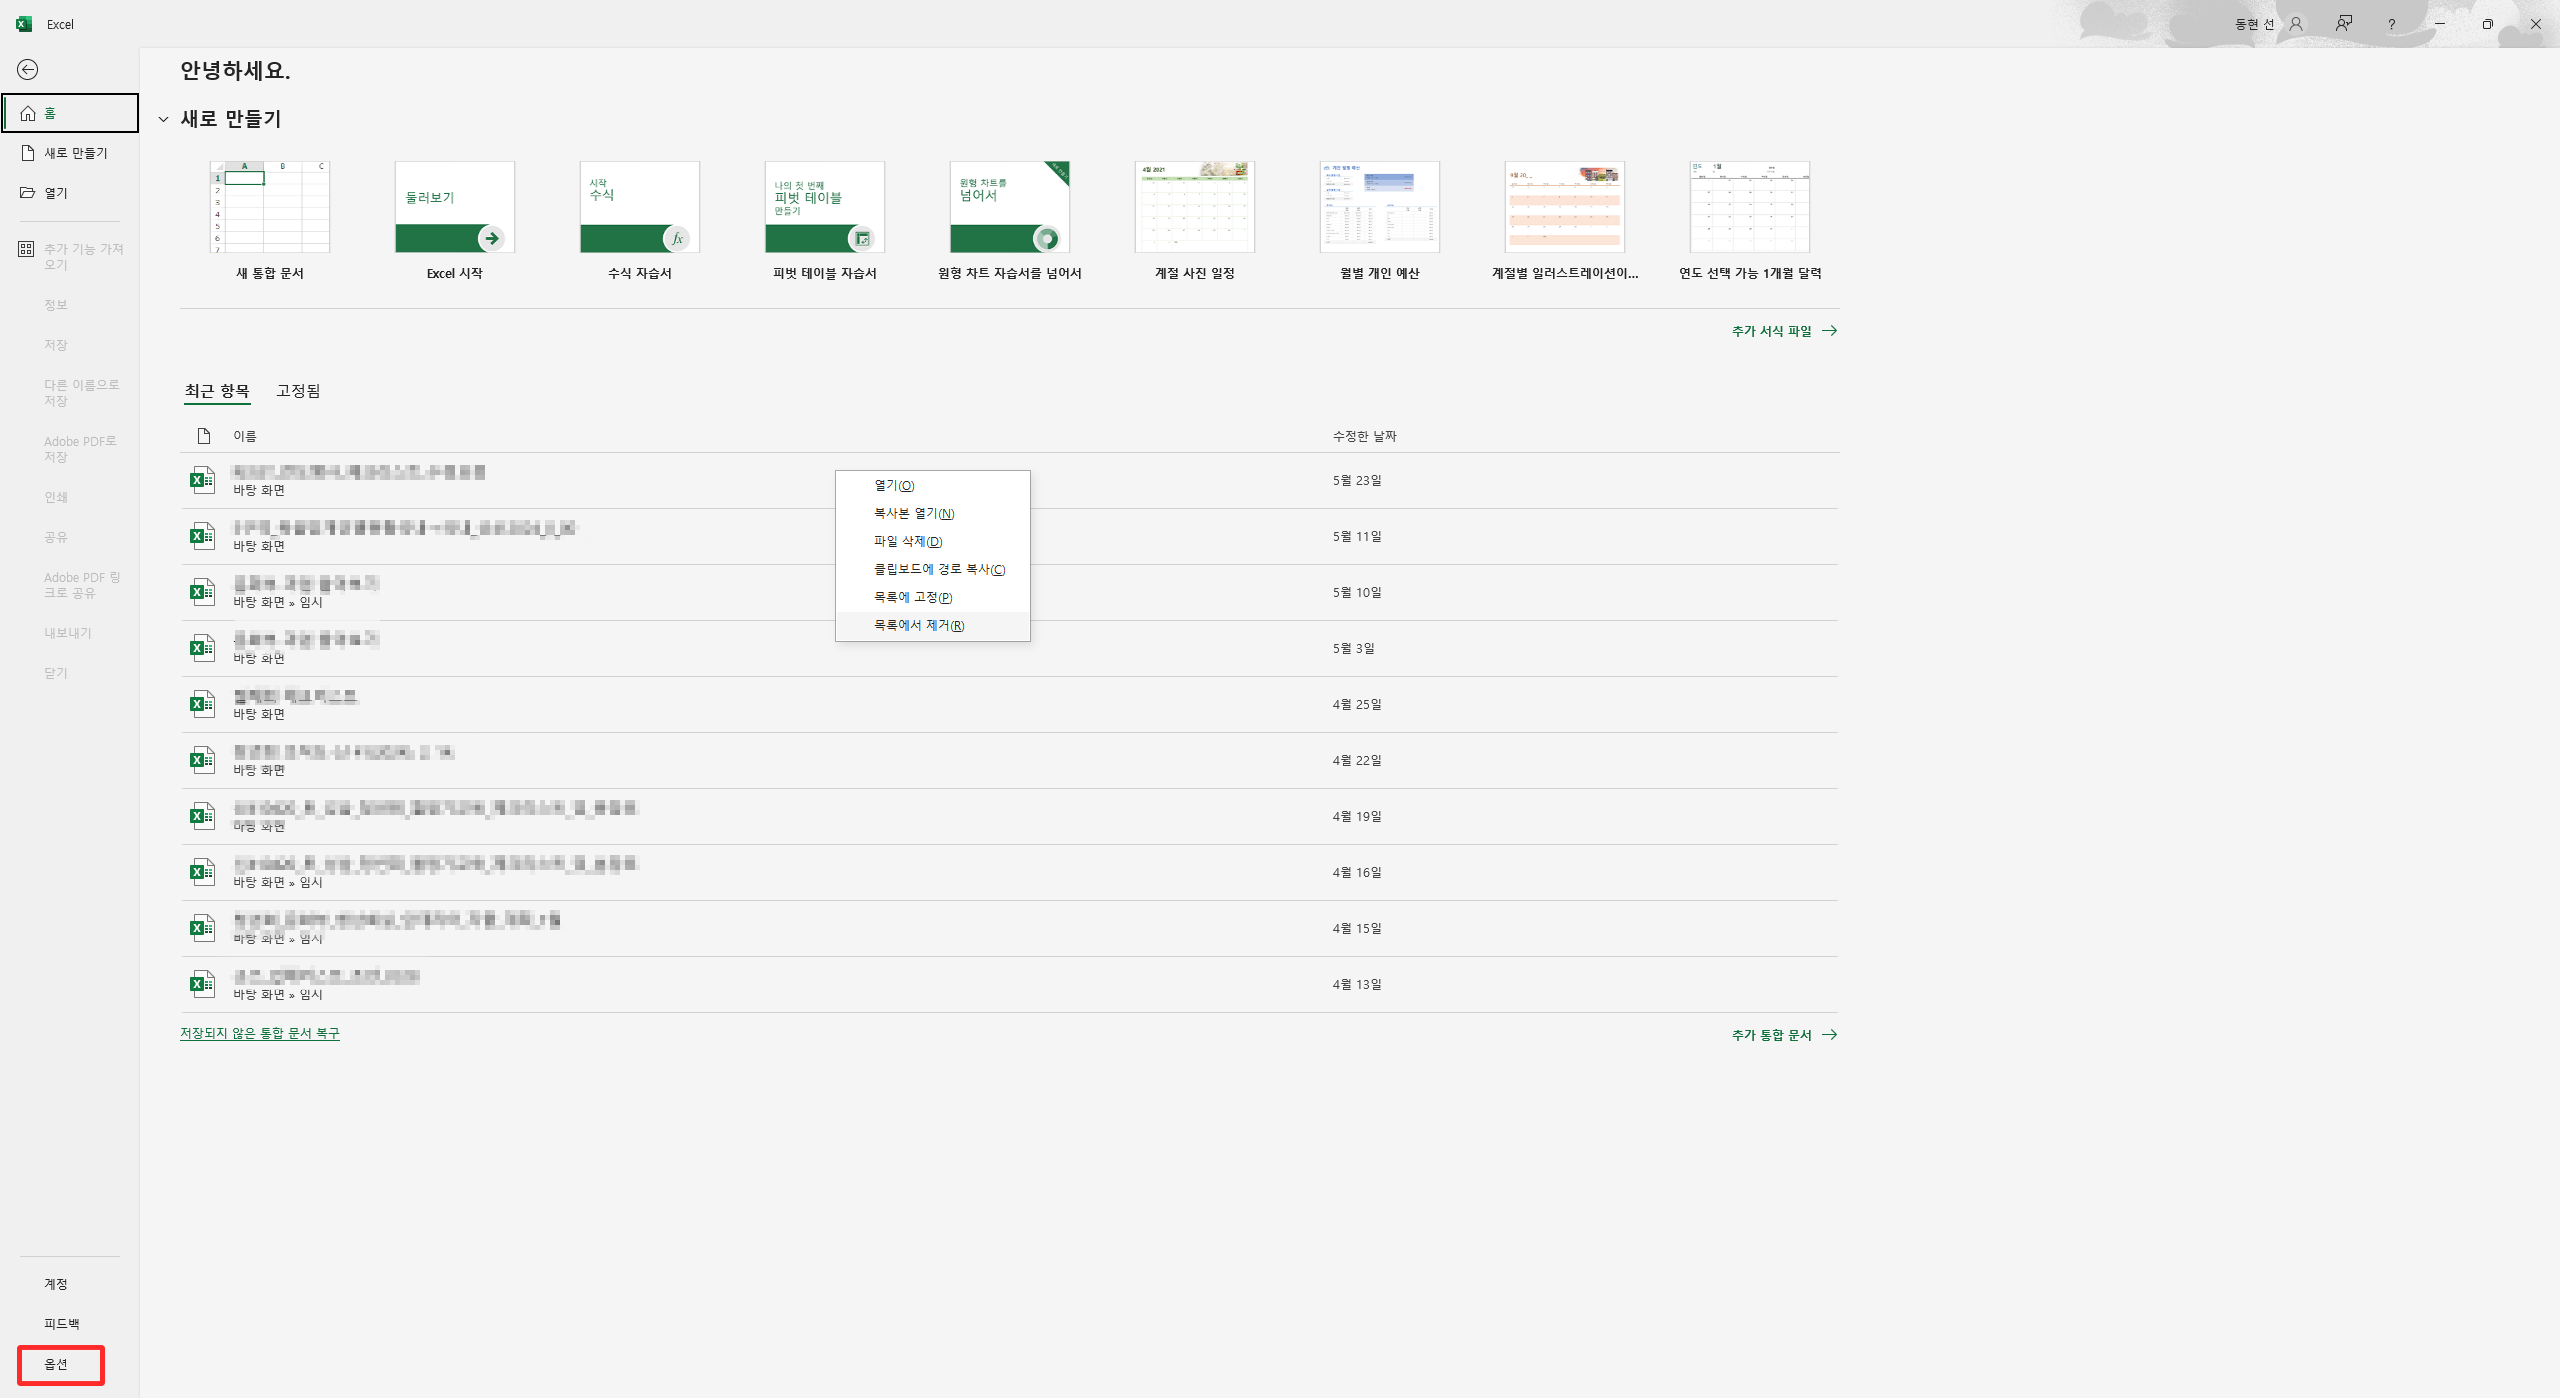Select the 새 통합 문서 template thumbnail
Image resolution: width=2560 pixels, height=1398 pixels.
pos(270,208)
